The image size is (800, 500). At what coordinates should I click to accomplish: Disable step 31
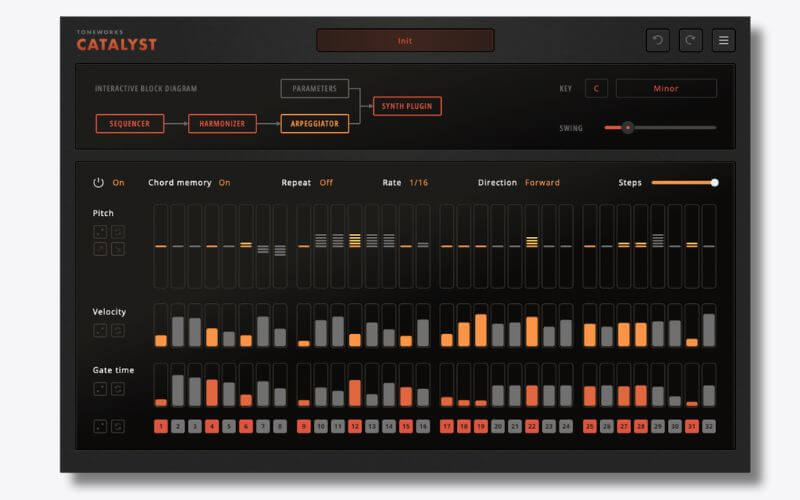692,426
